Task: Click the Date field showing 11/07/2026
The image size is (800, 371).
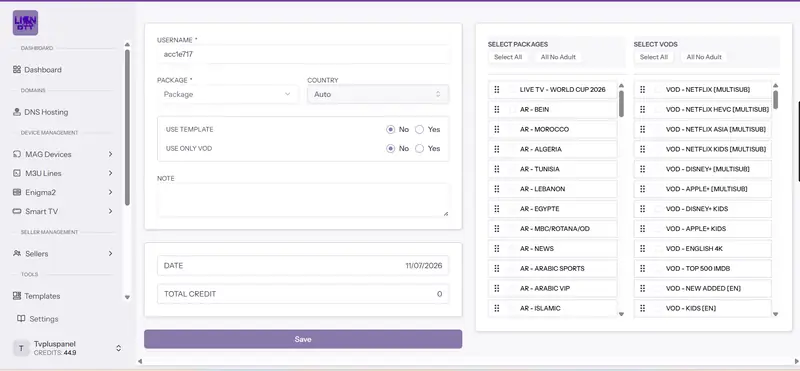Action: (303, 266)
